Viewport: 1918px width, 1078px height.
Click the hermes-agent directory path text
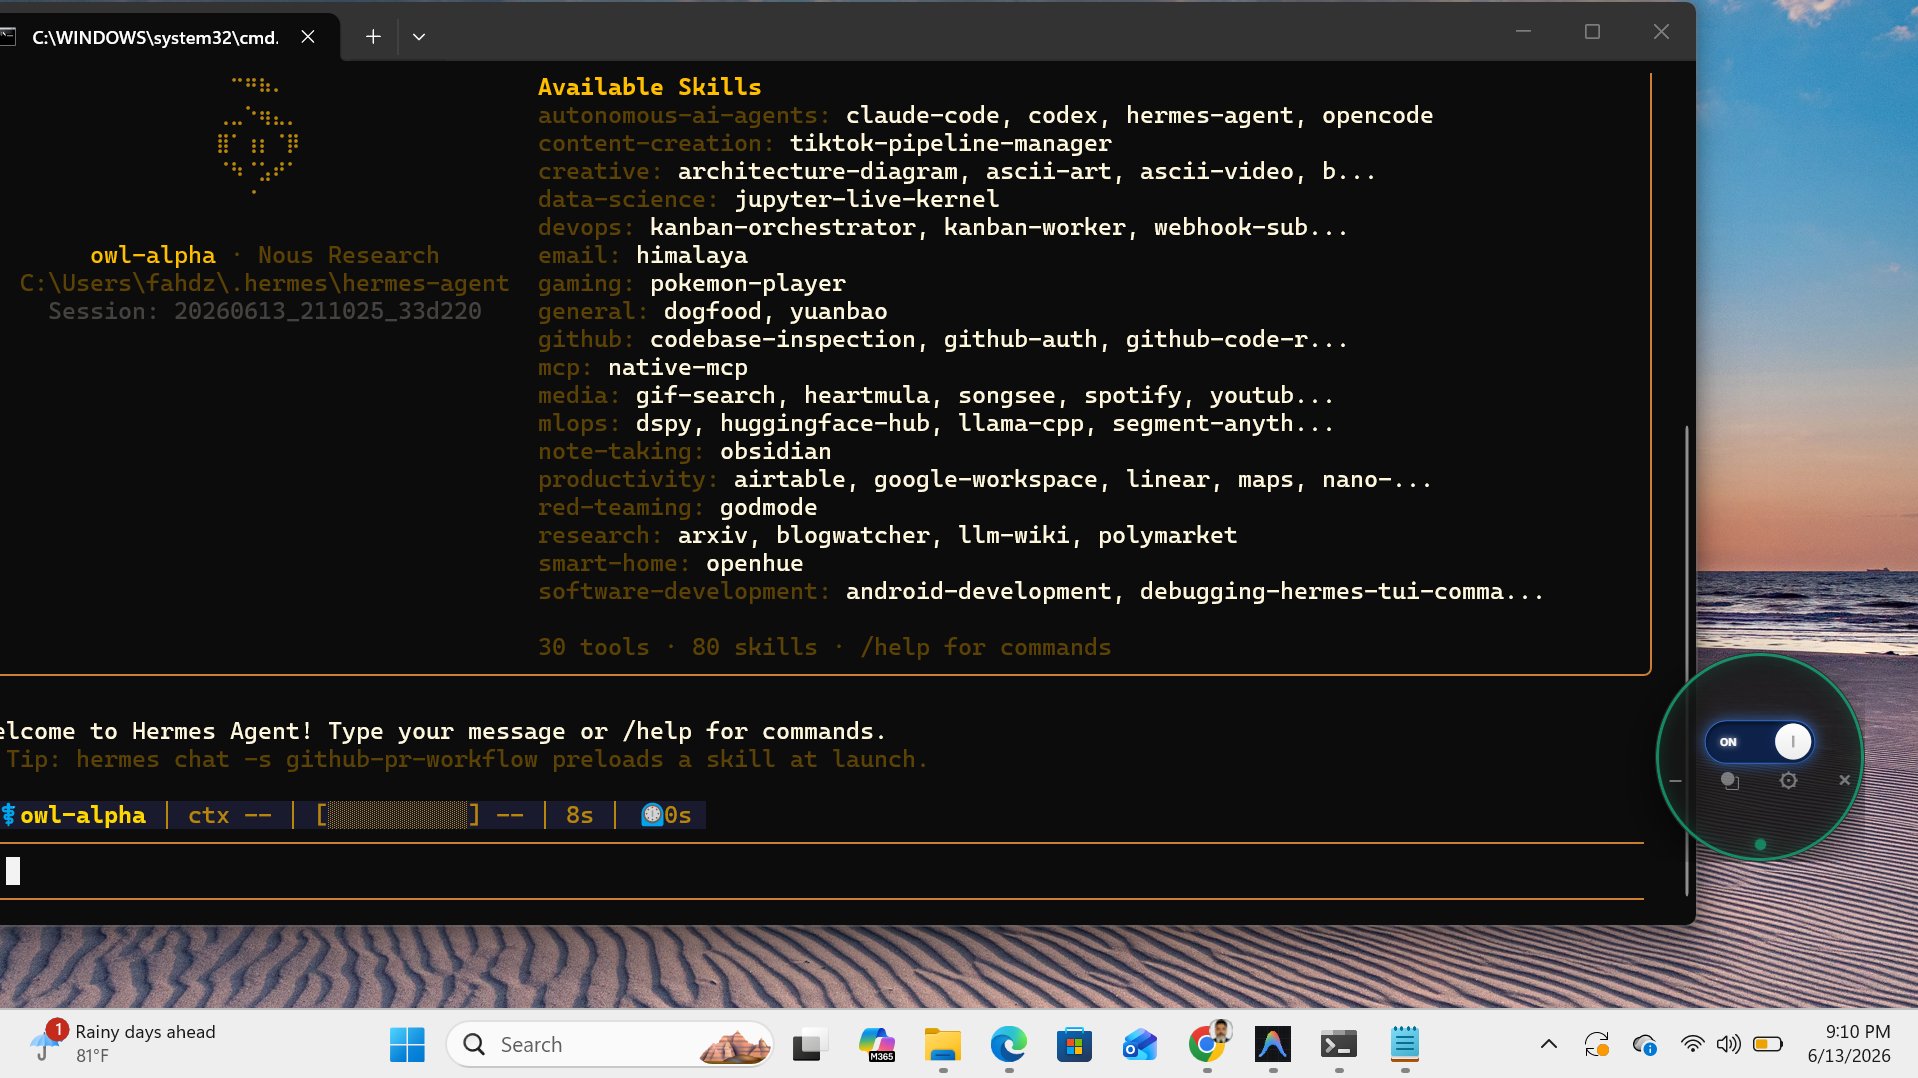coord(264,283)
